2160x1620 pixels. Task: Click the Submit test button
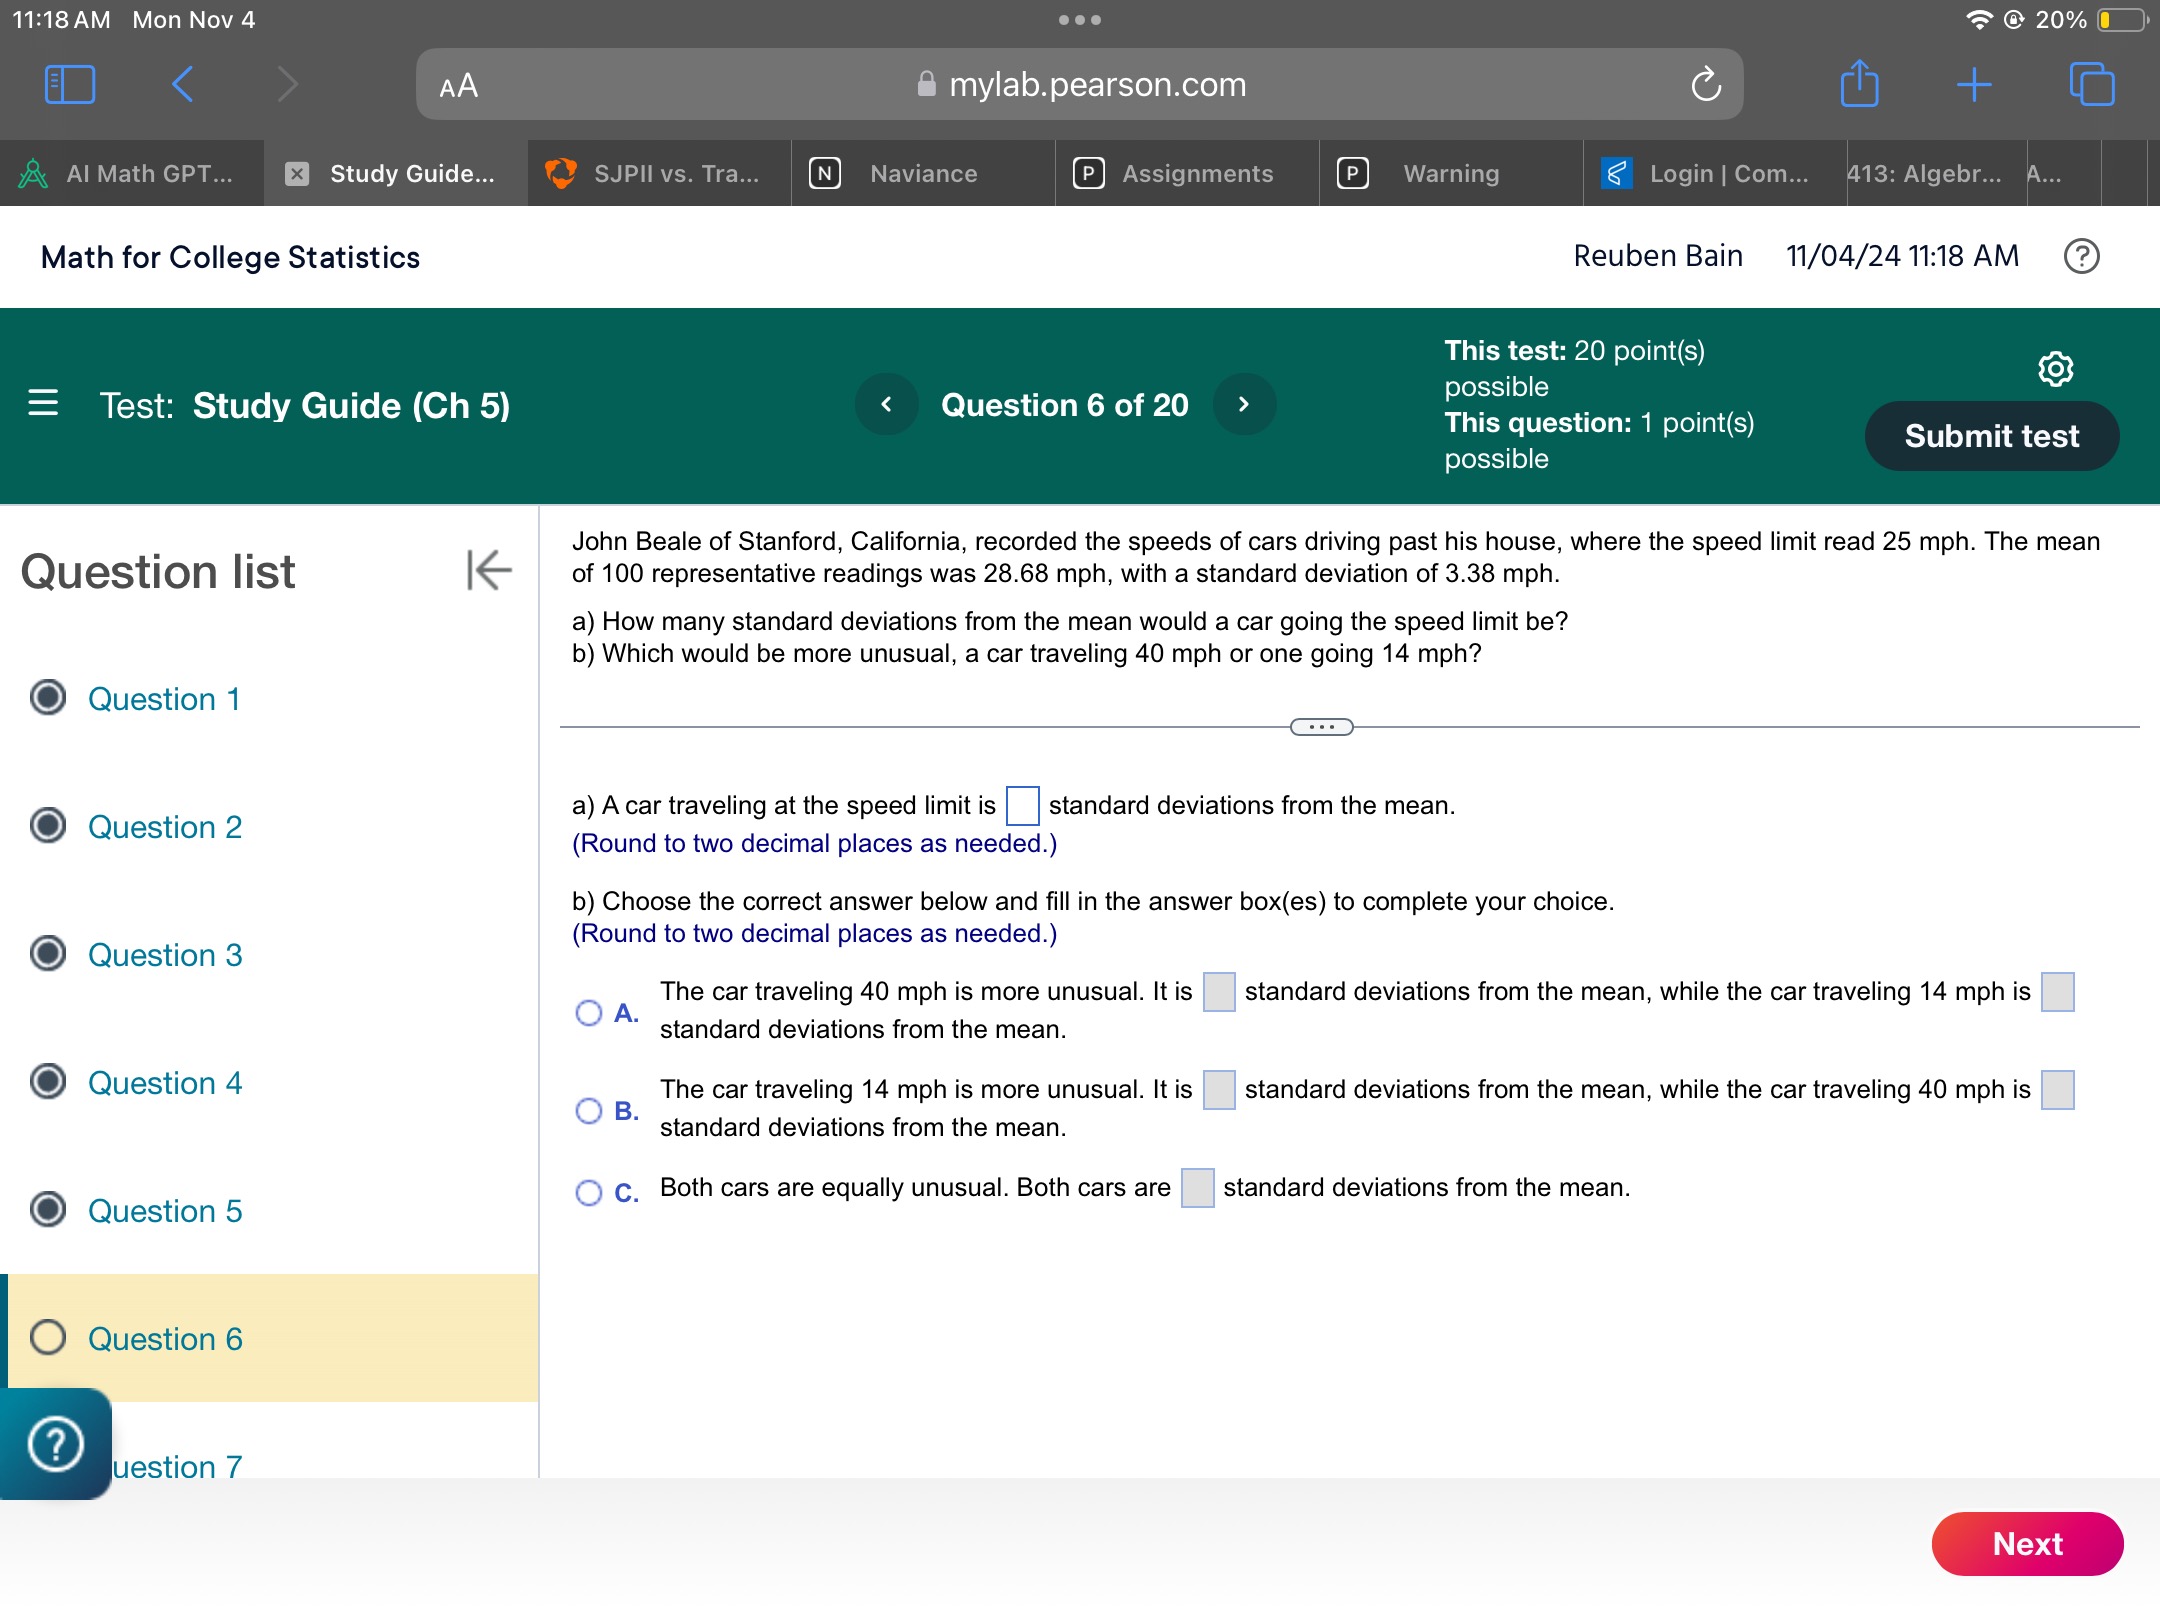1991,436
